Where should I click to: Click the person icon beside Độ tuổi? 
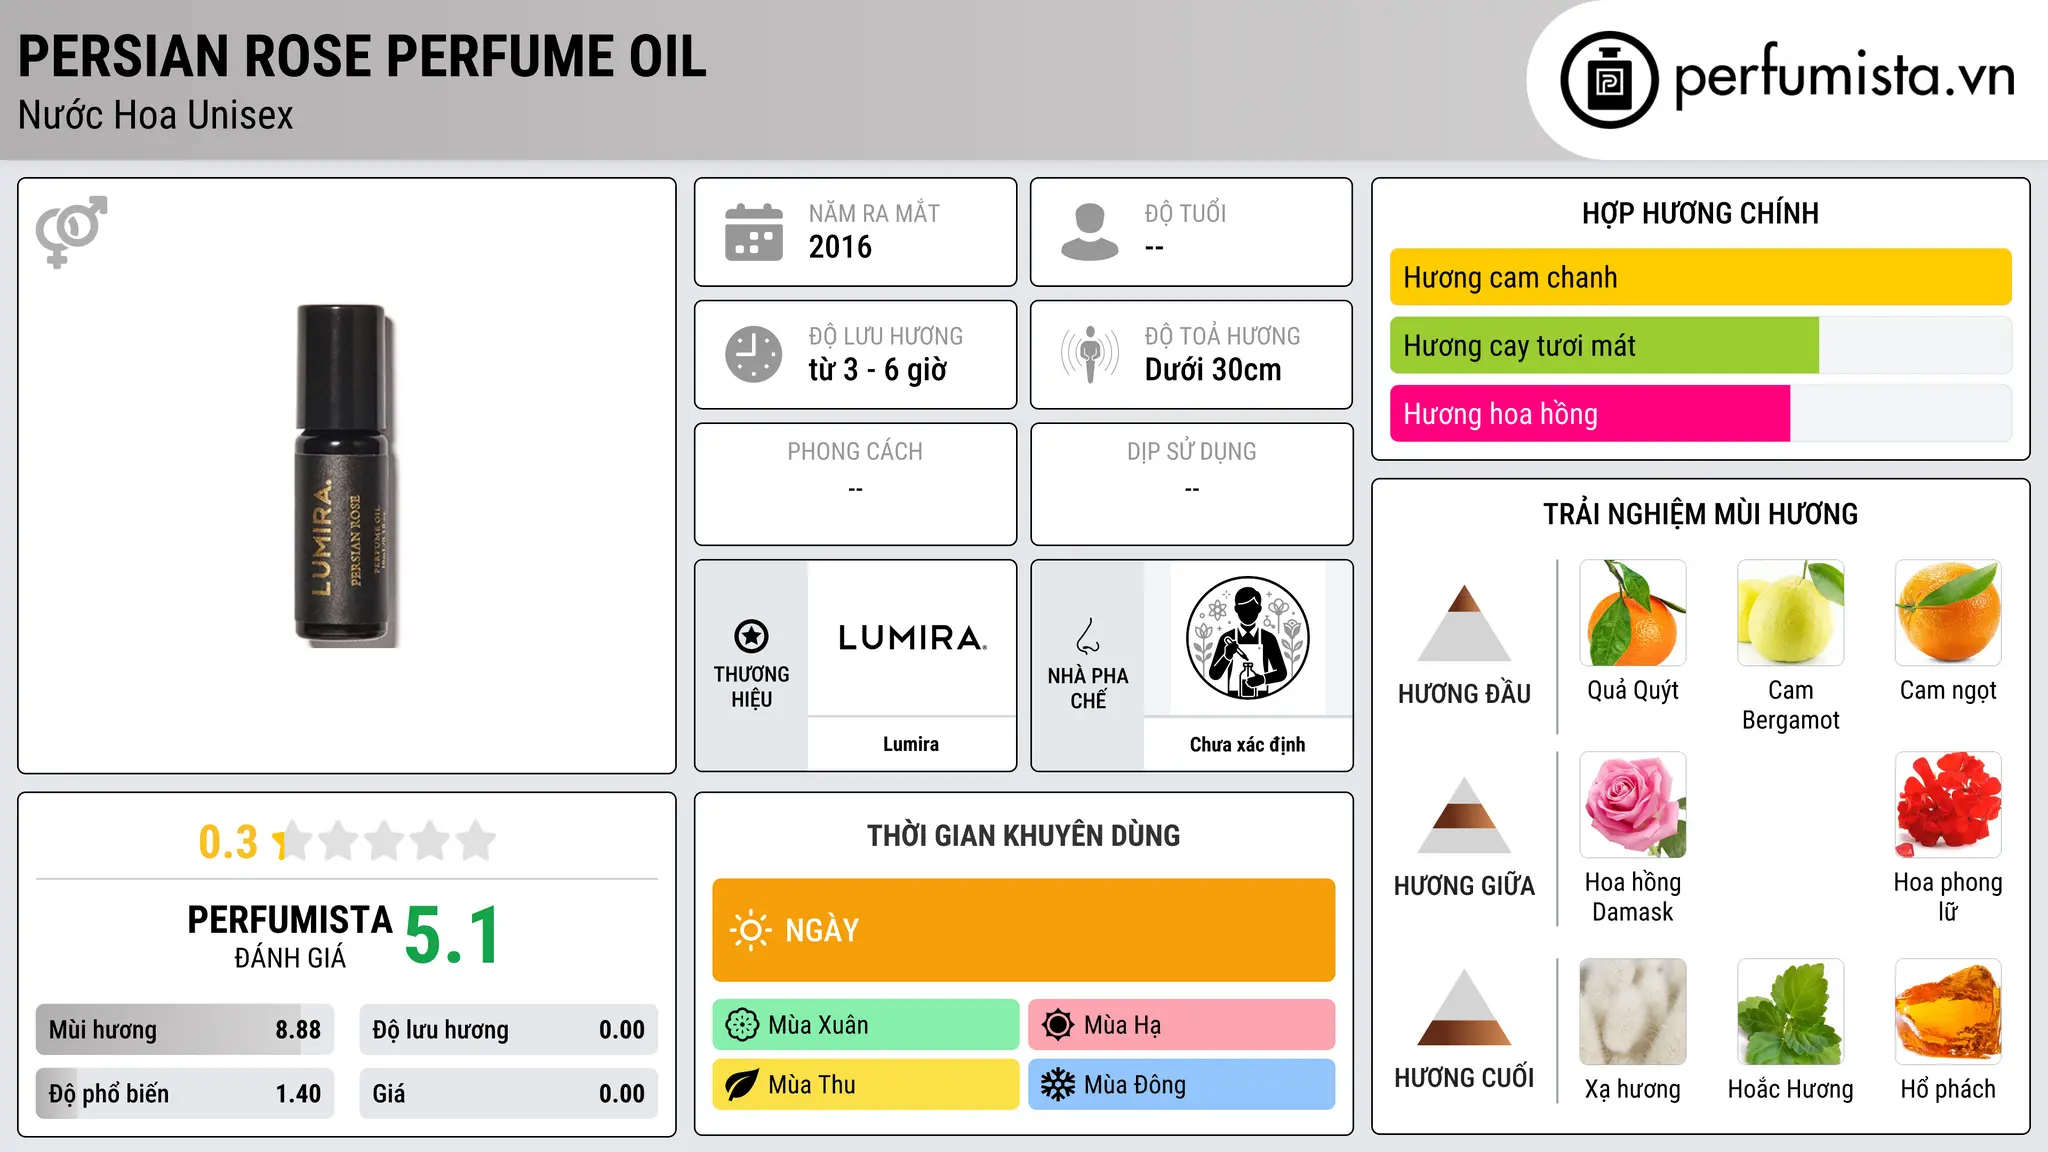pos(1089,232)
